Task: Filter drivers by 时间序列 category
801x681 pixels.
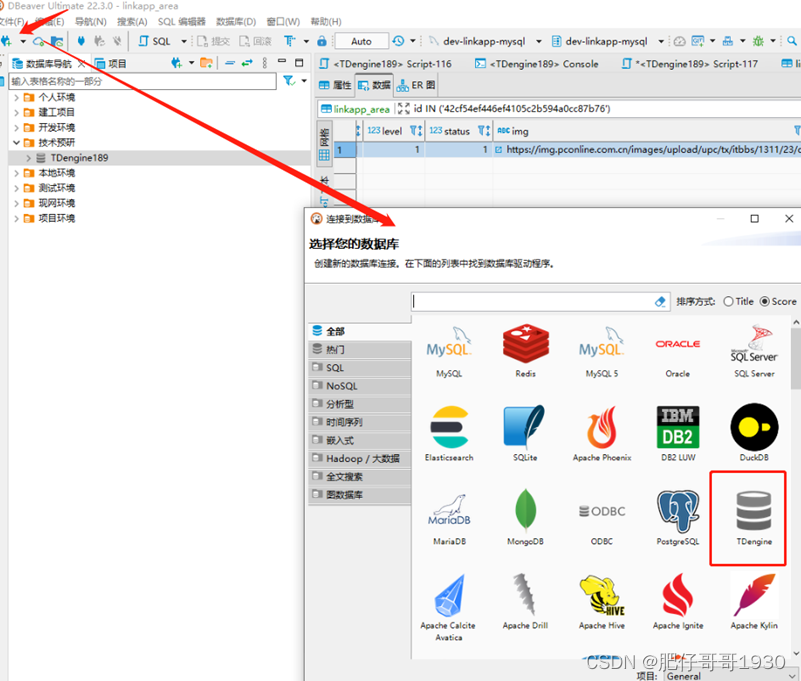Action: coord(360,422)
